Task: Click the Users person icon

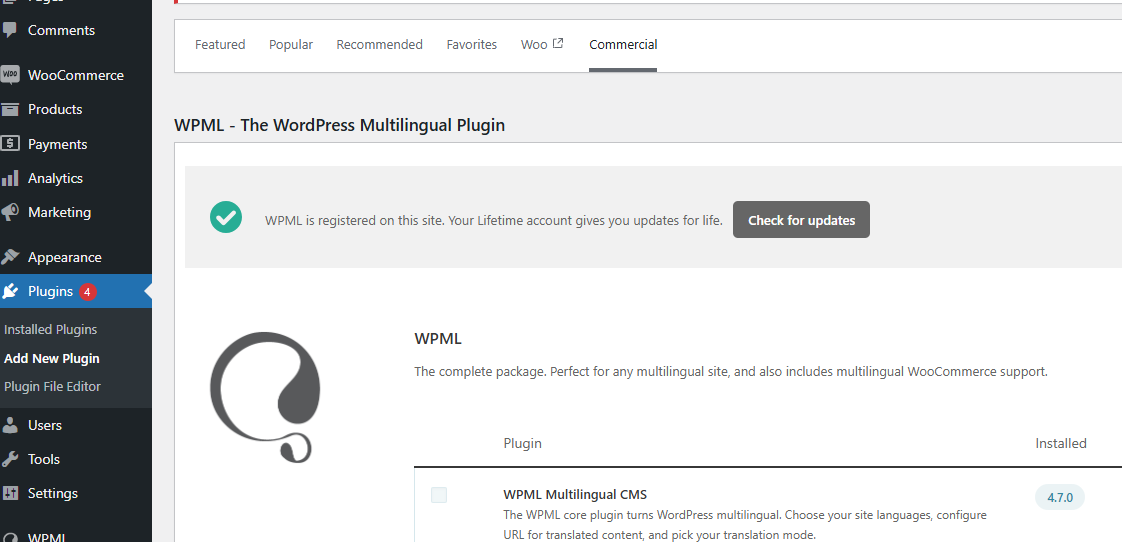Action: 10,425
